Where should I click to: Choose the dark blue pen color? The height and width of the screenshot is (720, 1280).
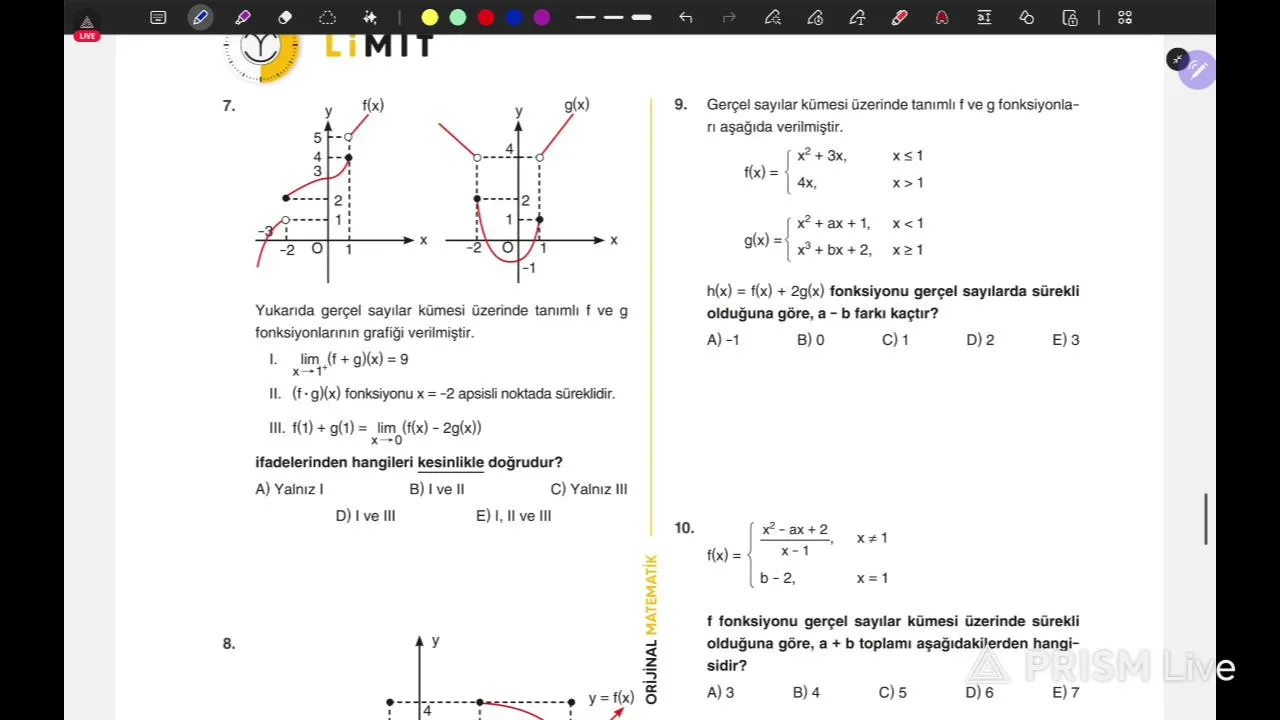click(514, 17)
